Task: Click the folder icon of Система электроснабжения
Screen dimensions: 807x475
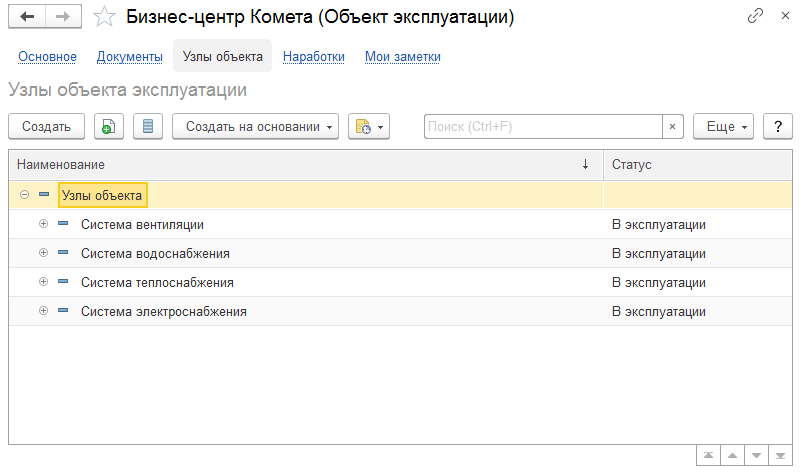Action: (63, 310)
